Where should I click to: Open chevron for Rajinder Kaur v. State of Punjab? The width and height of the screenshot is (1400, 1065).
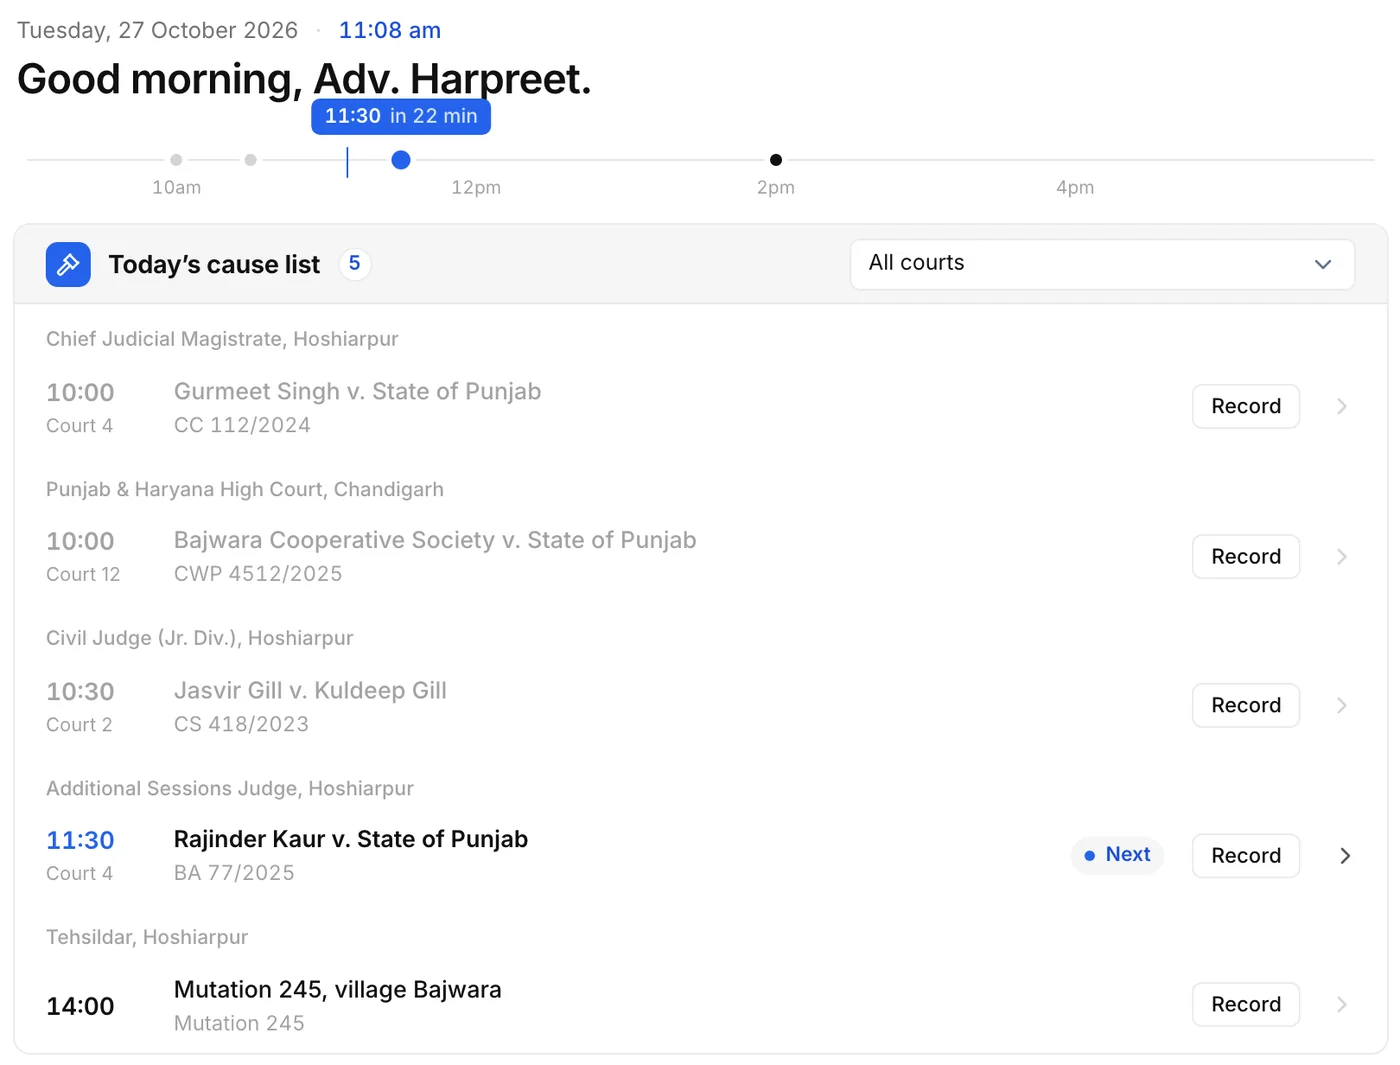point(1345,855)
